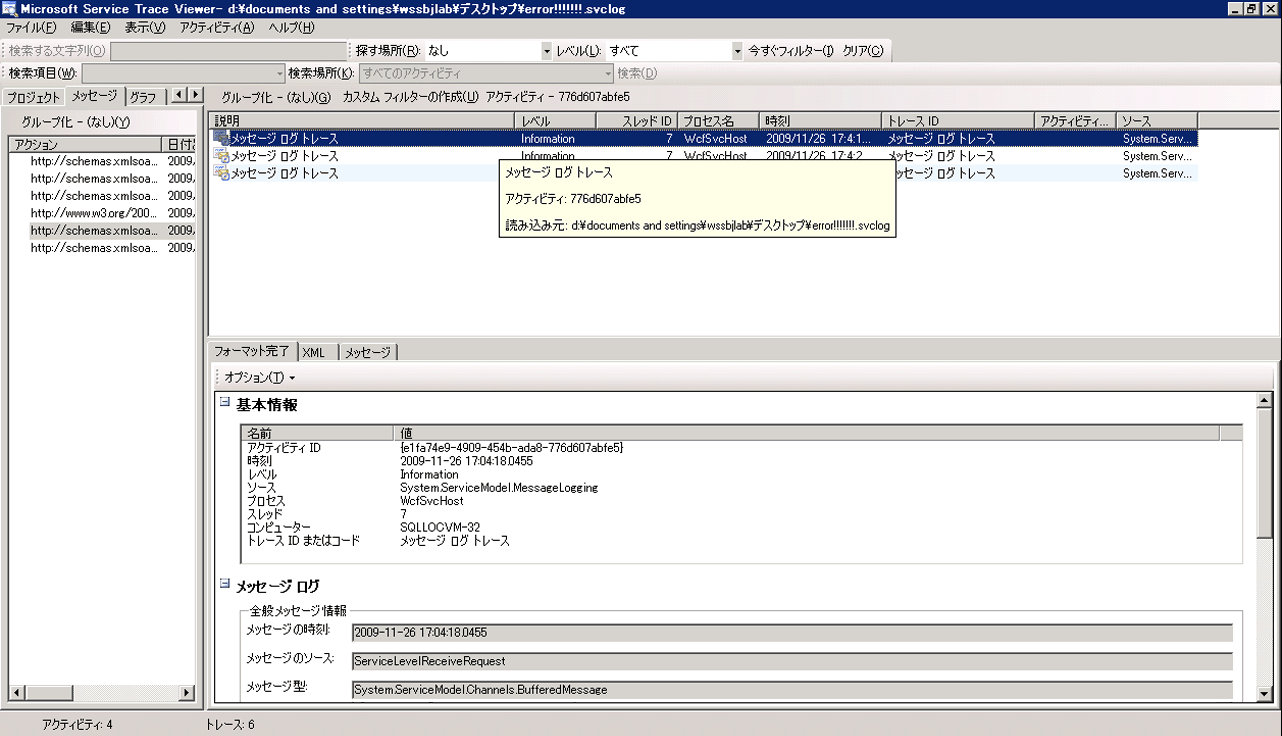This screenshot has height=736, width=1282.
Task: Open the レベル(L) combo box showing すべて
Action: coord(737,51)
